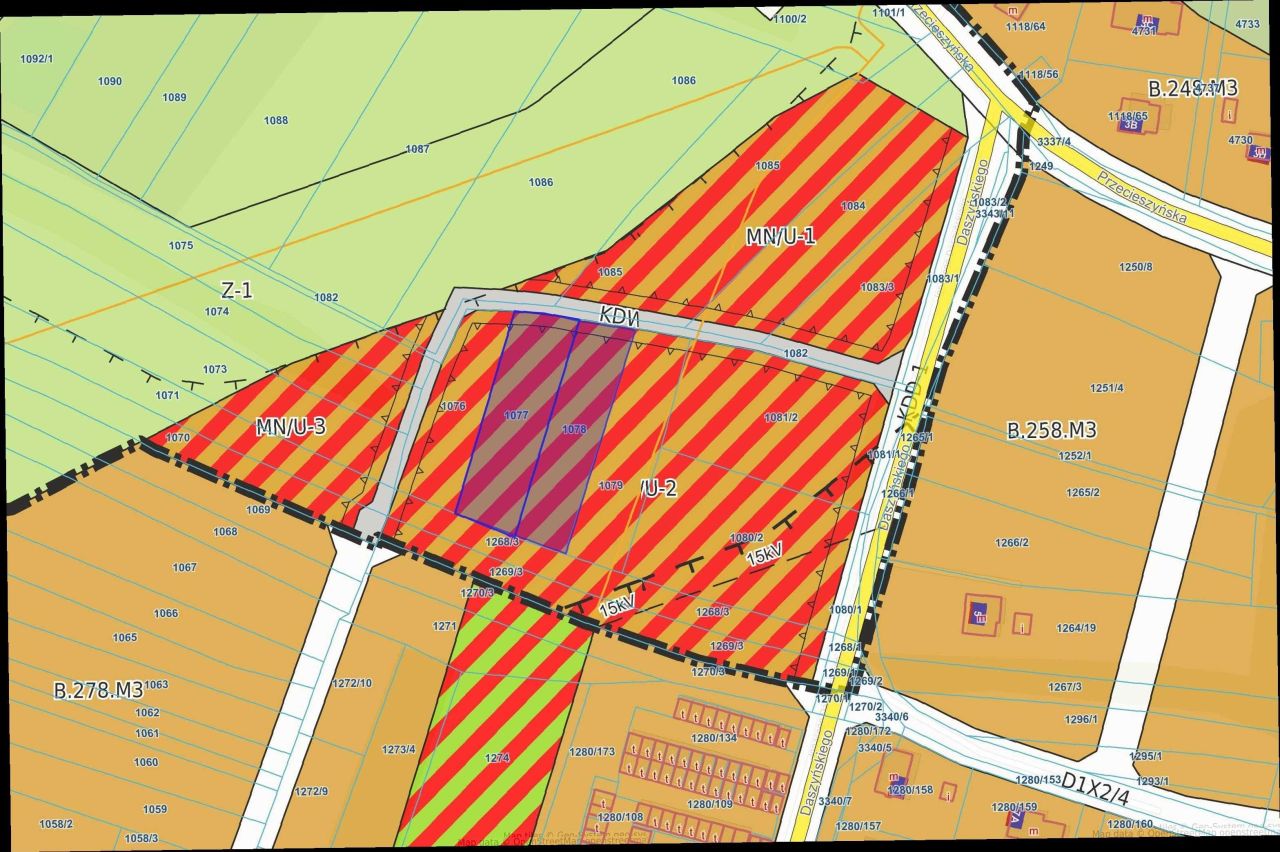The height and width of the screenshot is (852, 1280).
Task: Pick parcel 1074
Action: 217,311
